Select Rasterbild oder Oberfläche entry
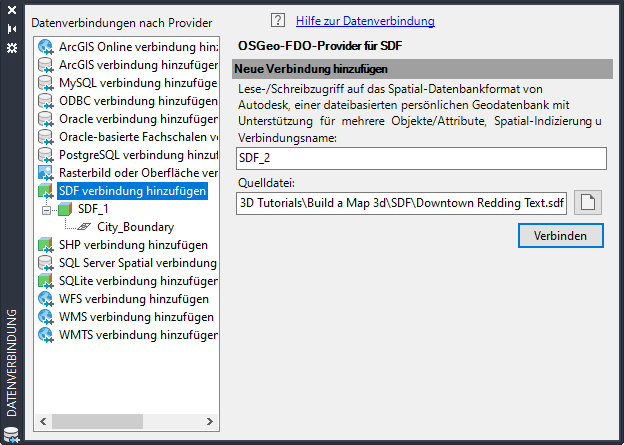The height and width of the screenshot is (445, 624). (x=138, y=173)
